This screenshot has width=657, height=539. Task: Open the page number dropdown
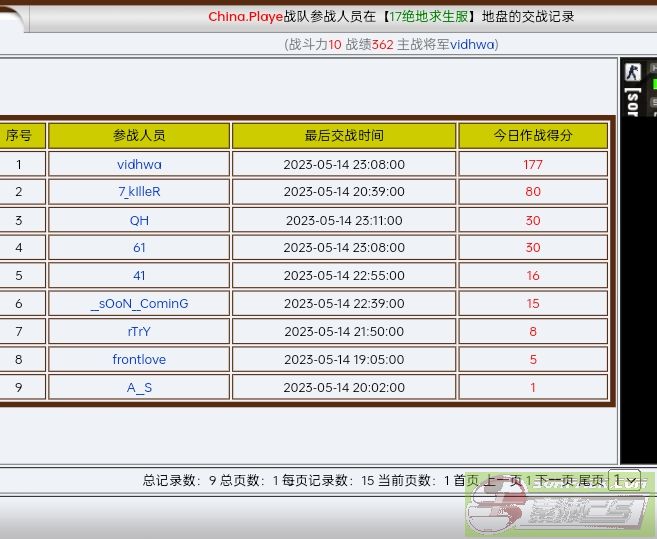pos(624,480)
